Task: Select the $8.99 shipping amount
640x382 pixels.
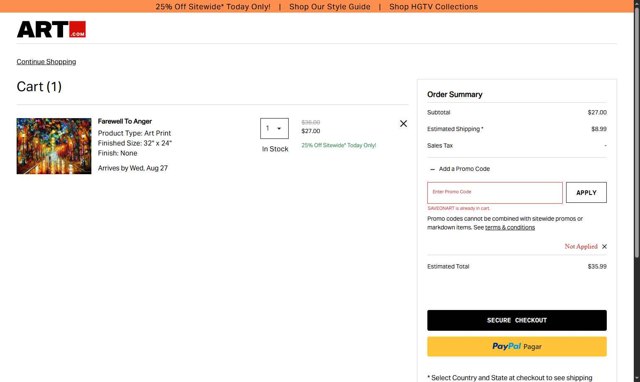Action: [x=599, y=129]
